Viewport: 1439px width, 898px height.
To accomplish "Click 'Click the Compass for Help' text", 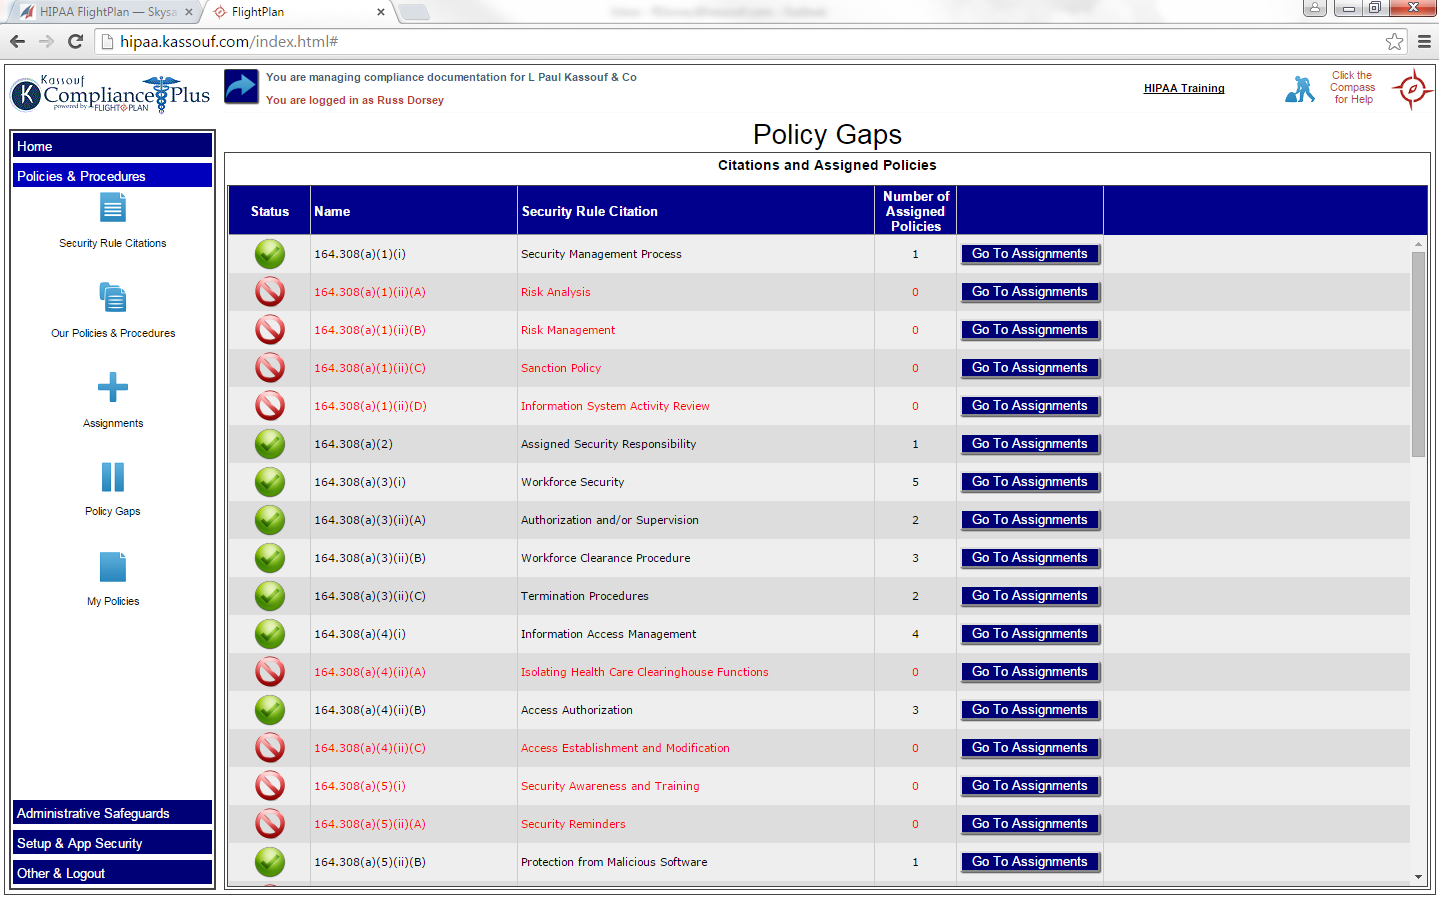I will coord(1352,87).
